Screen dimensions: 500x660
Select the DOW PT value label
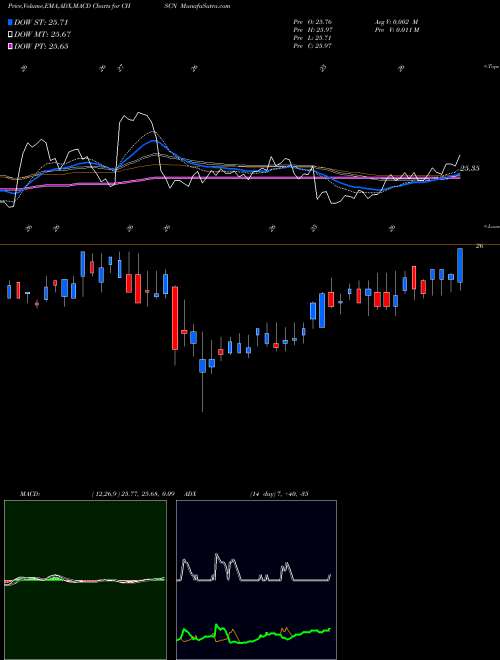pos(41,46)
